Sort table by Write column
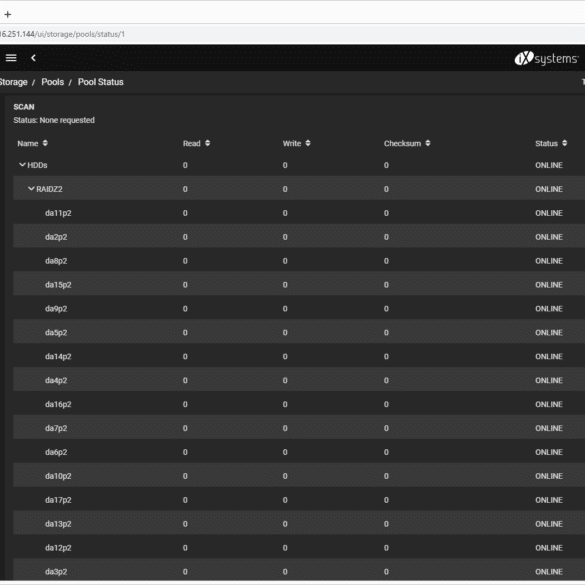This screenshot has height=585, width=585. click(x=308, y=143)
